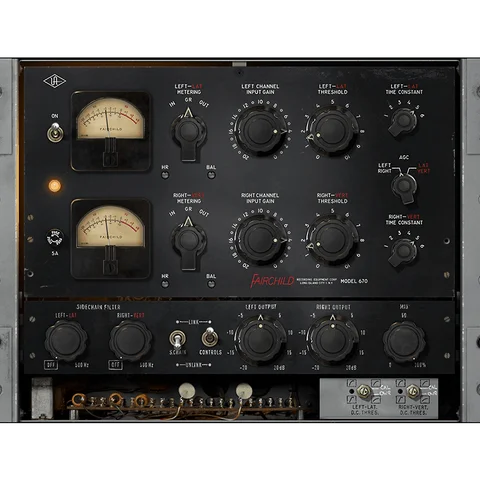The height and width of the screenshot is (480, 480).
Task: Set Right-Vert Metering to OUT
Action: 204,213
